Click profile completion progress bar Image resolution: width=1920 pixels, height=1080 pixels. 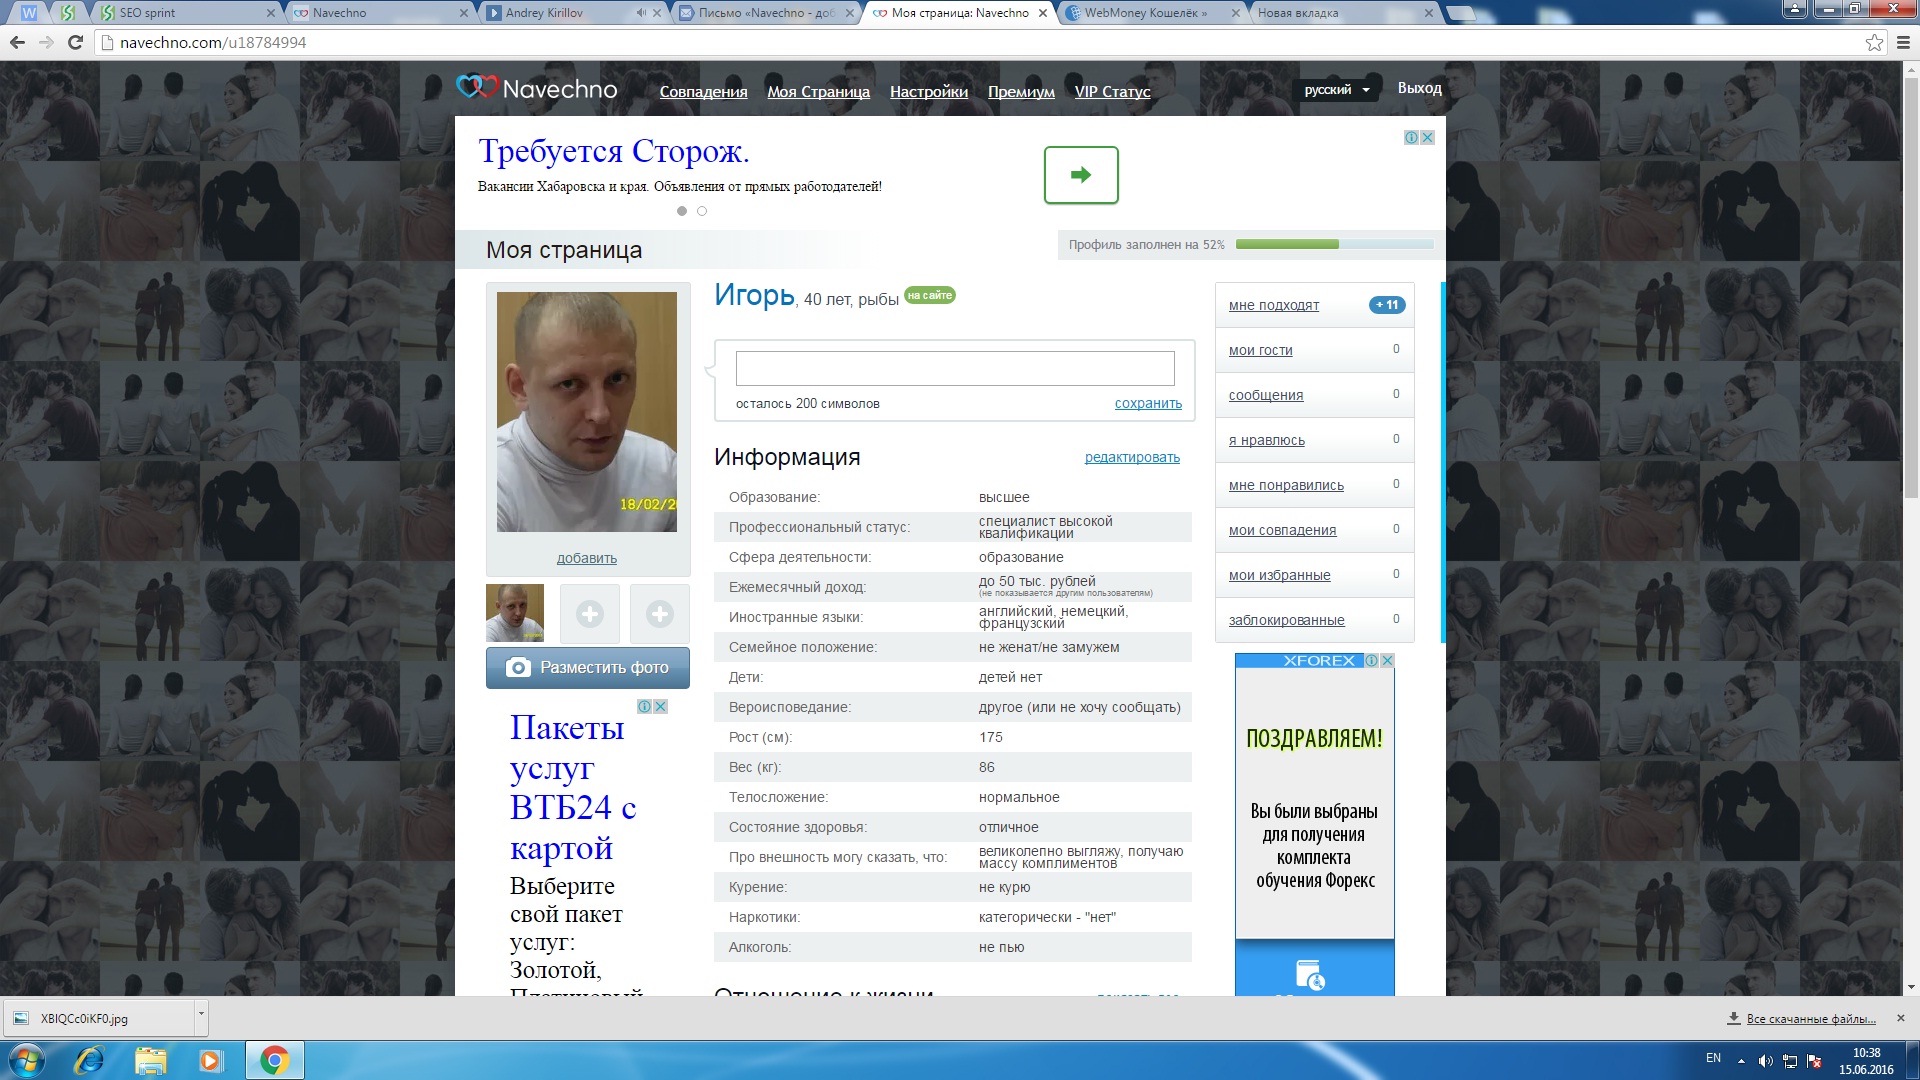[x=1334, y=244]
